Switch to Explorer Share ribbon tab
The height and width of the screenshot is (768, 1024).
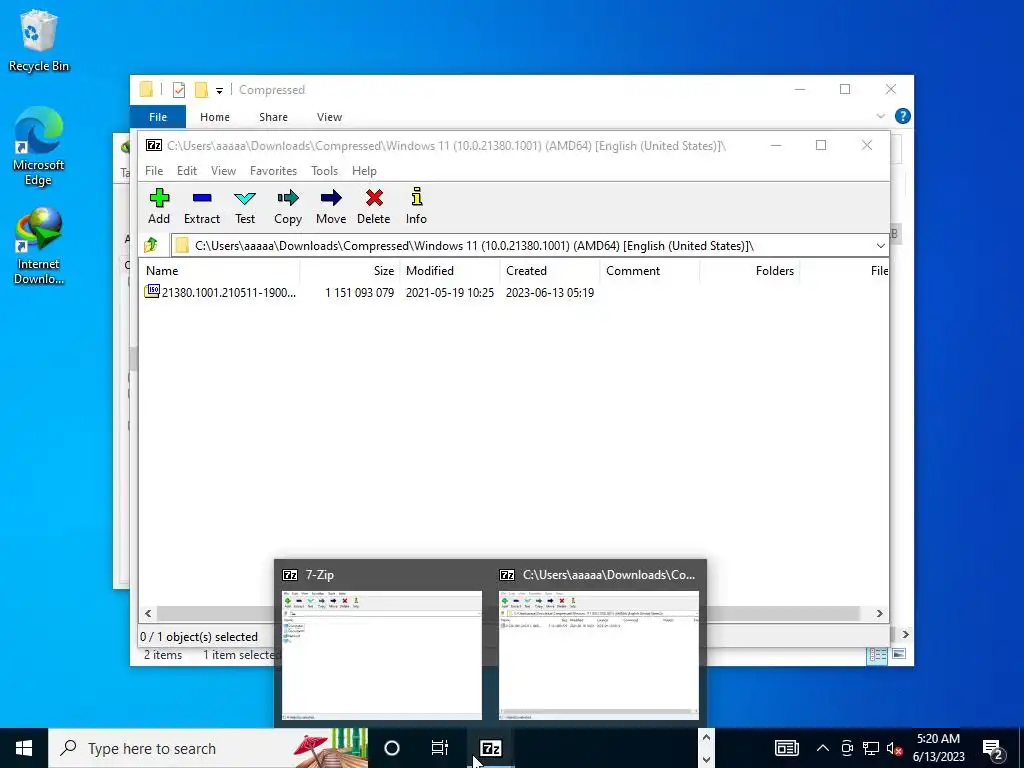[x=273, y=117]
